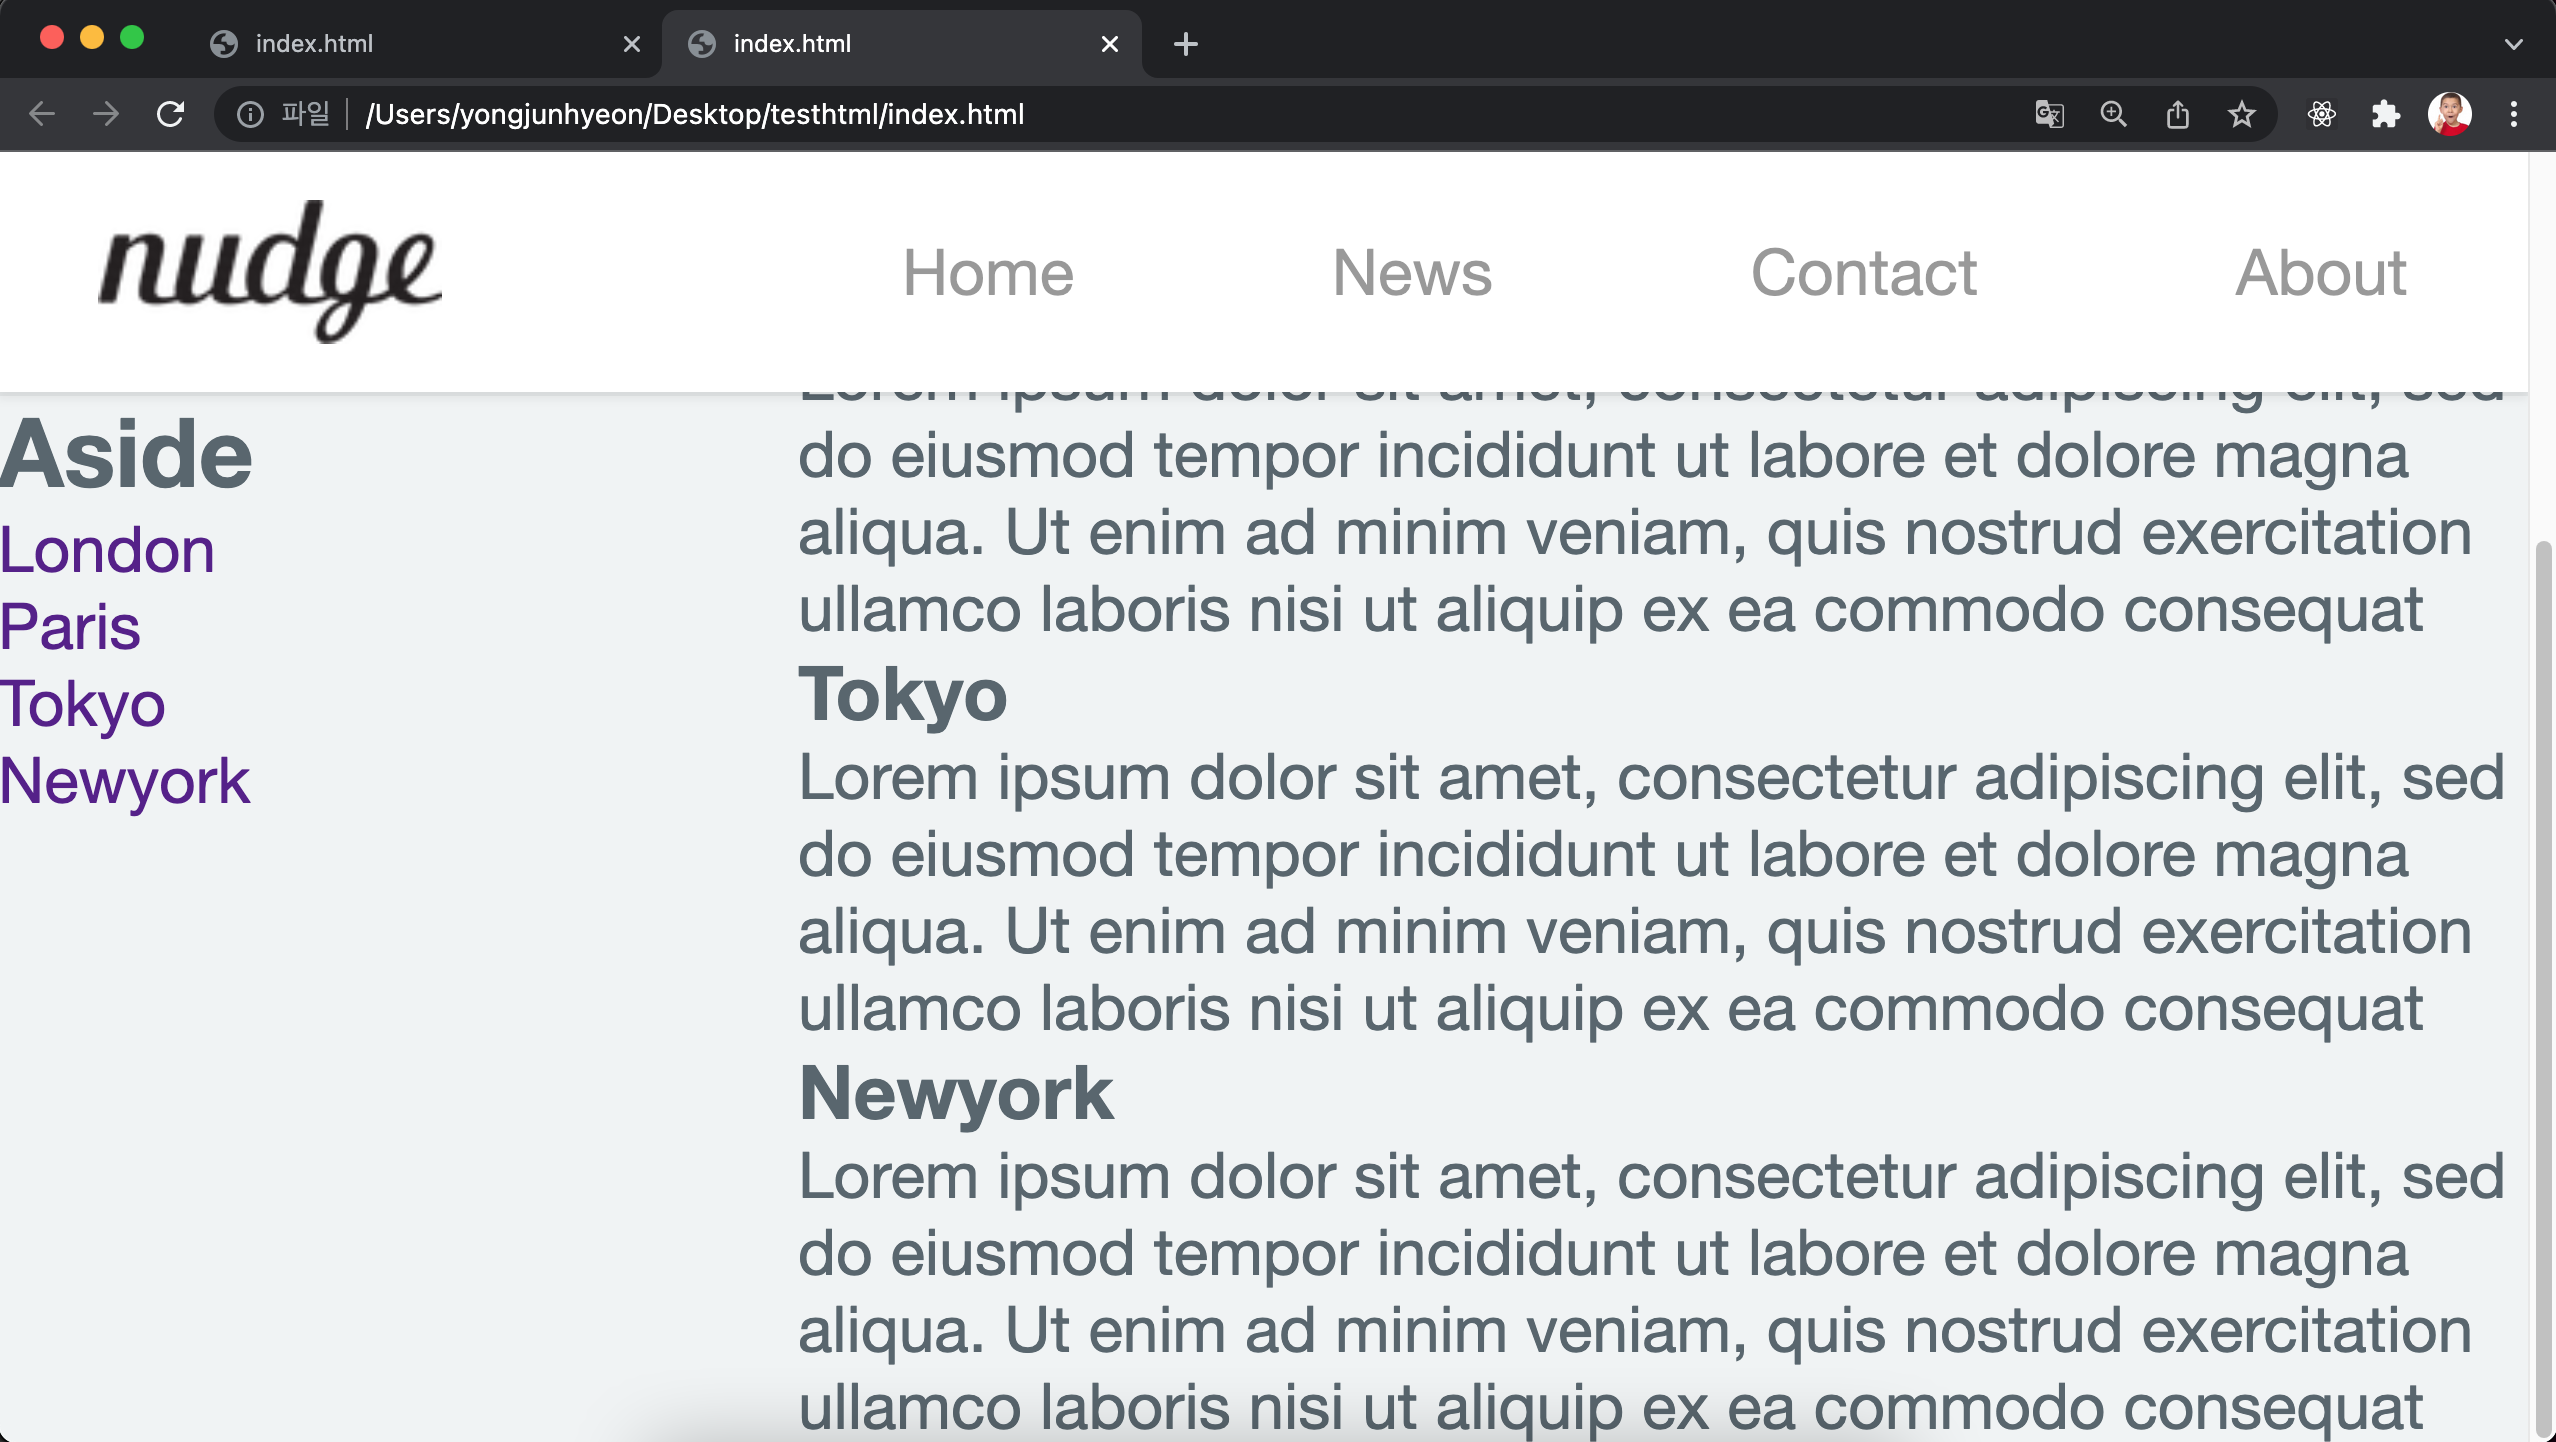This screenshot has width=2556, height=1442.
Task: Close the active index.html tab
Action: point(1109,44)
